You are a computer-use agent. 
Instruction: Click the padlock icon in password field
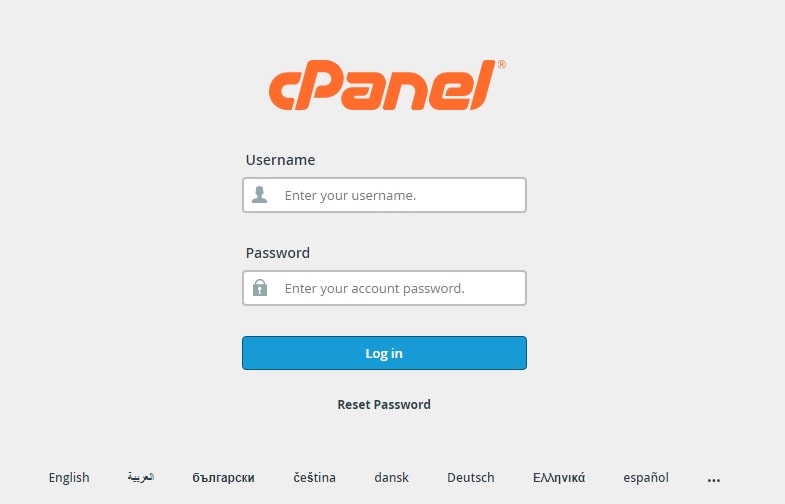[260, 288]
